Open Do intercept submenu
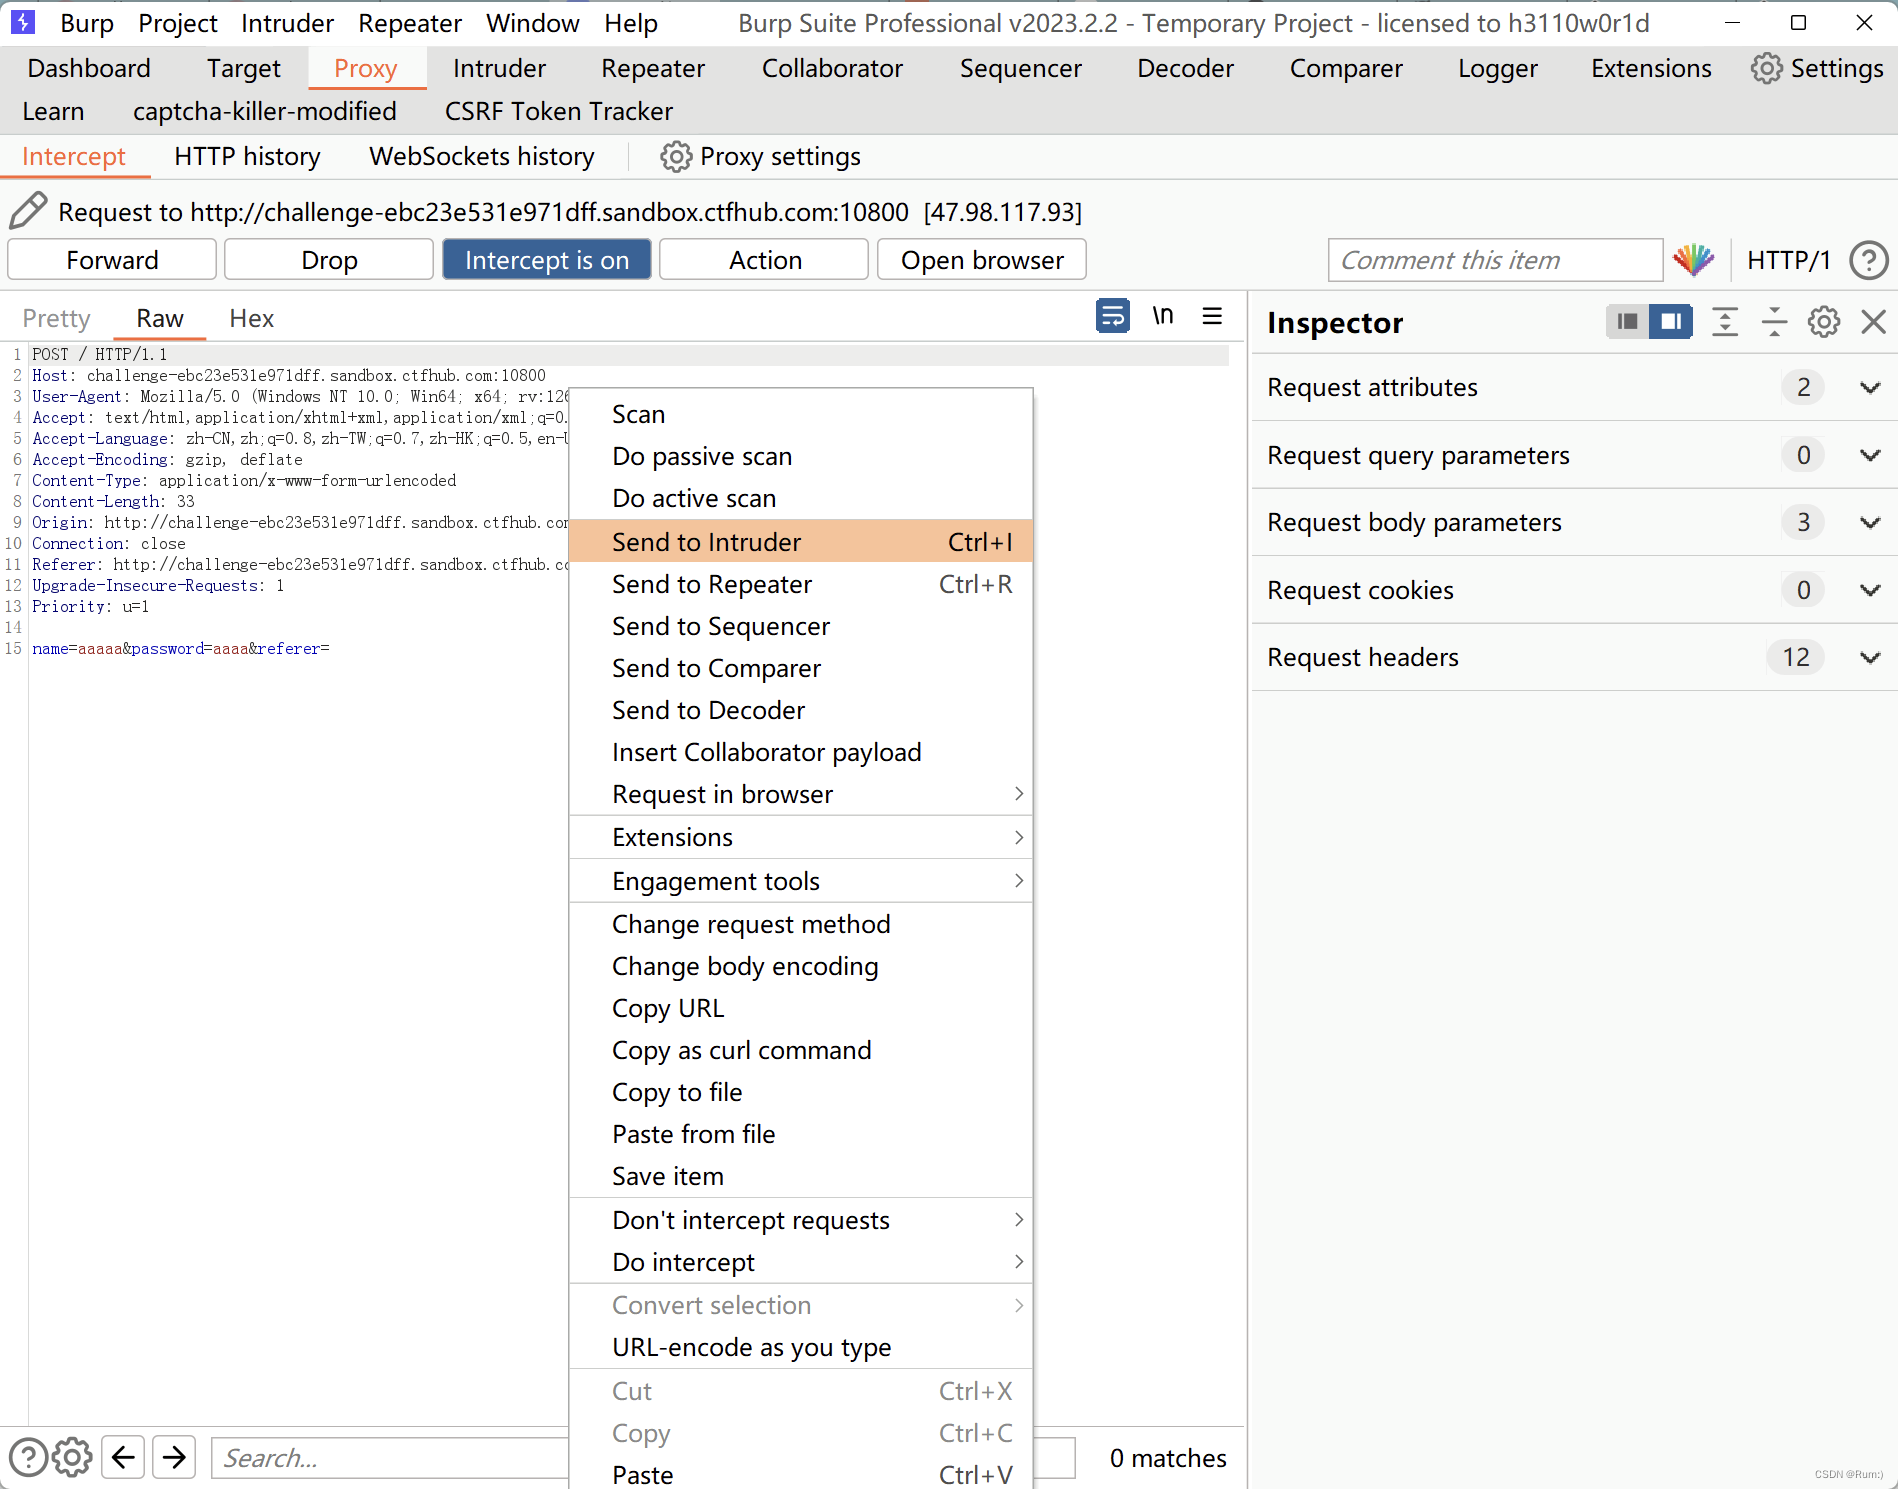This screenshot has height=1489, width=1898. click(x=801, y=1262)
